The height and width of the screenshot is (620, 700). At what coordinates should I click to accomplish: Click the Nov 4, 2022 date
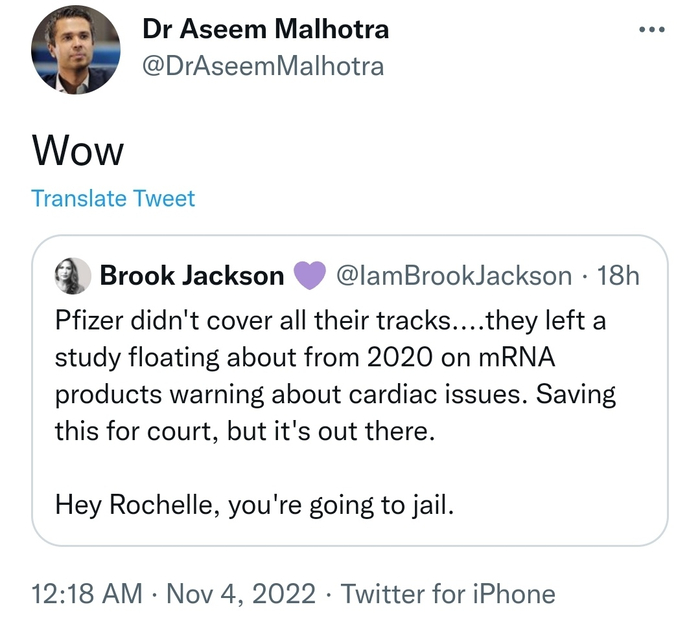coord(241,593)
